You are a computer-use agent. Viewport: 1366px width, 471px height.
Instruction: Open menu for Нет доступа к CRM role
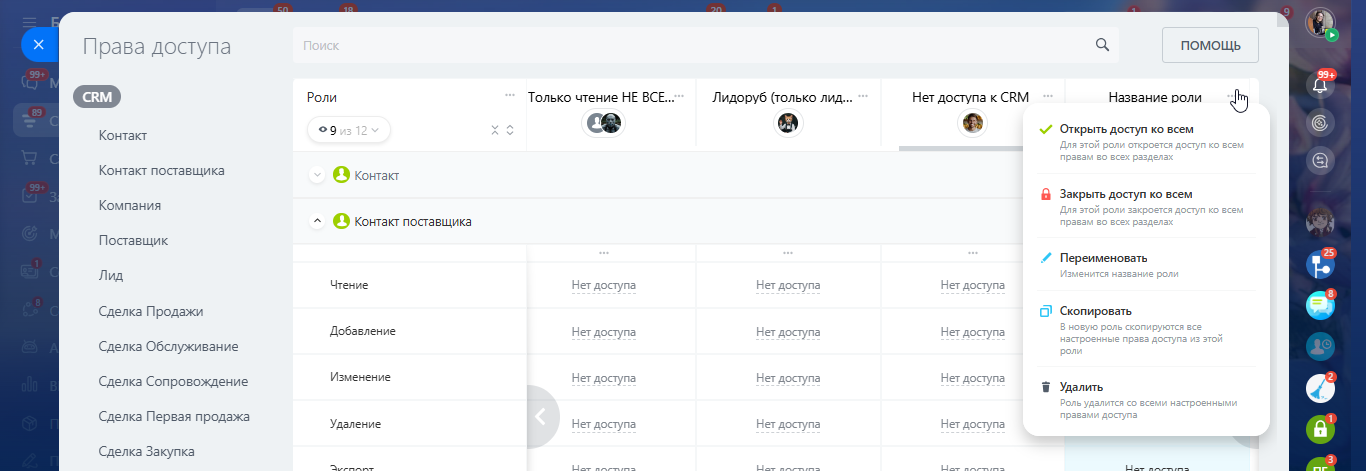point(1048,95)
